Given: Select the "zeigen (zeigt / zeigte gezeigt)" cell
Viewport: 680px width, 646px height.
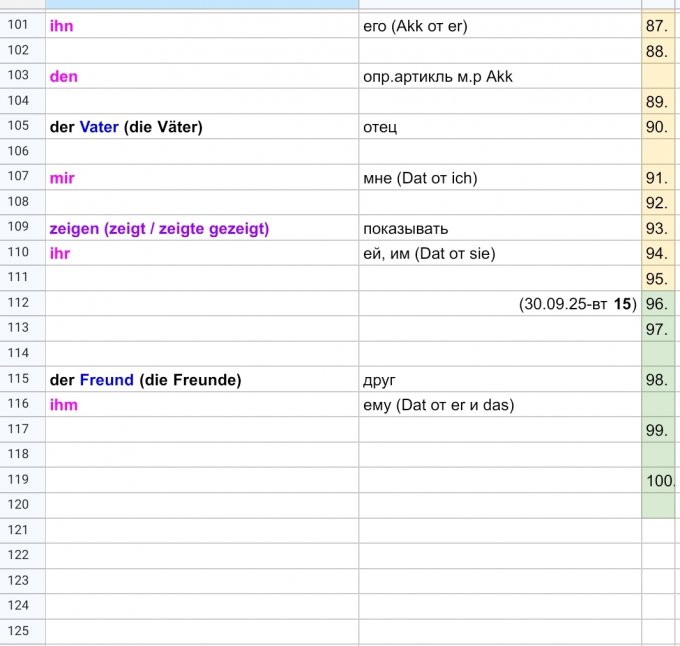Looking at the screenshot, I should (200, 229).
